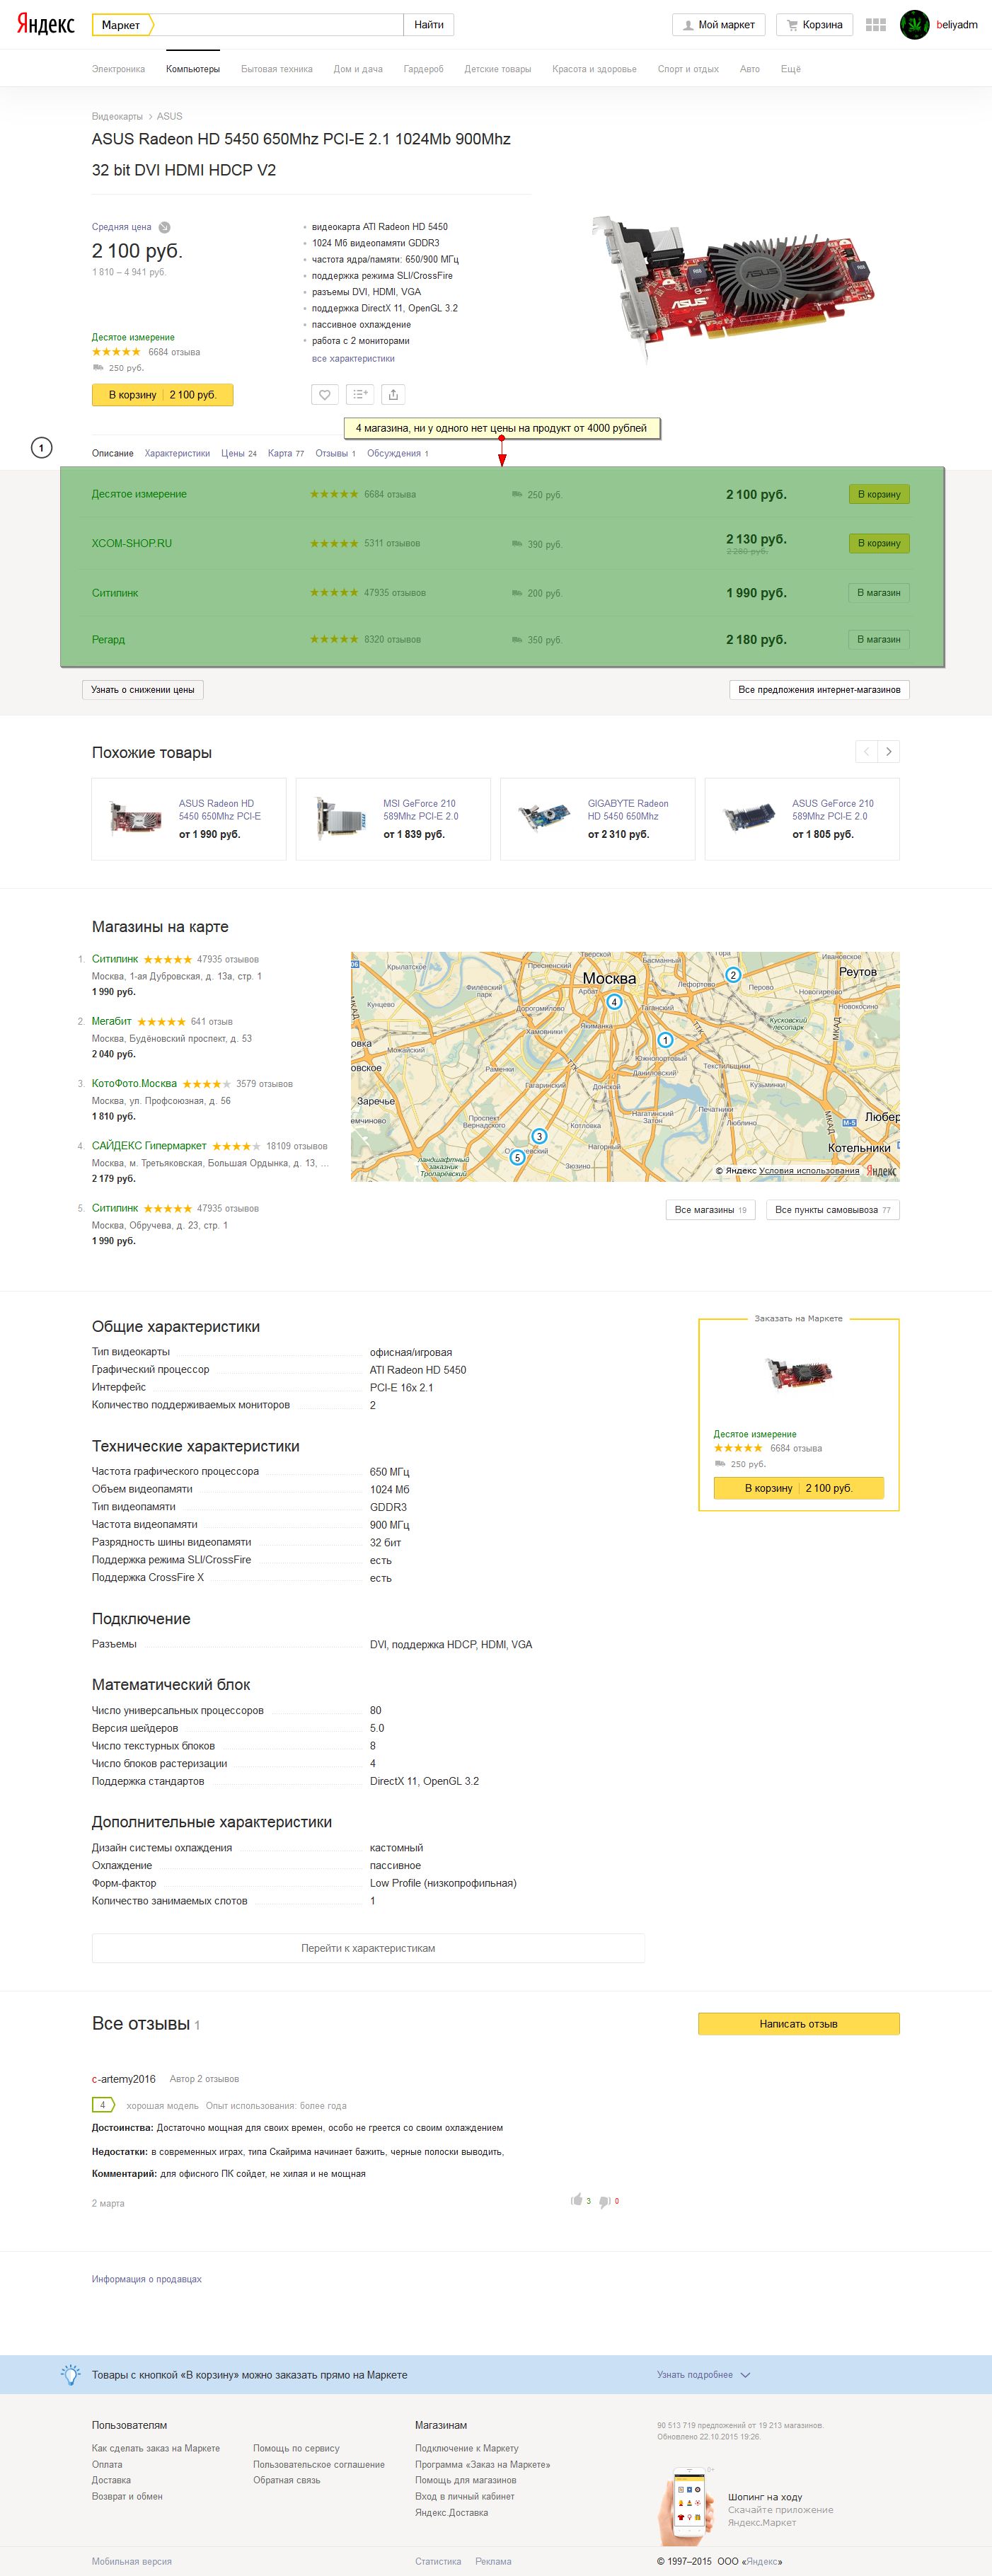The width and height of the screenshot is (992, 2576).
Task: Click the Яндекс logo
Action: tap(45, 25)
